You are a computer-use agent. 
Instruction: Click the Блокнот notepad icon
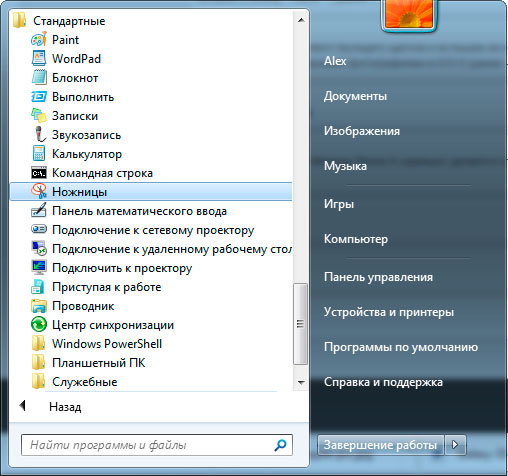point(39,78)
